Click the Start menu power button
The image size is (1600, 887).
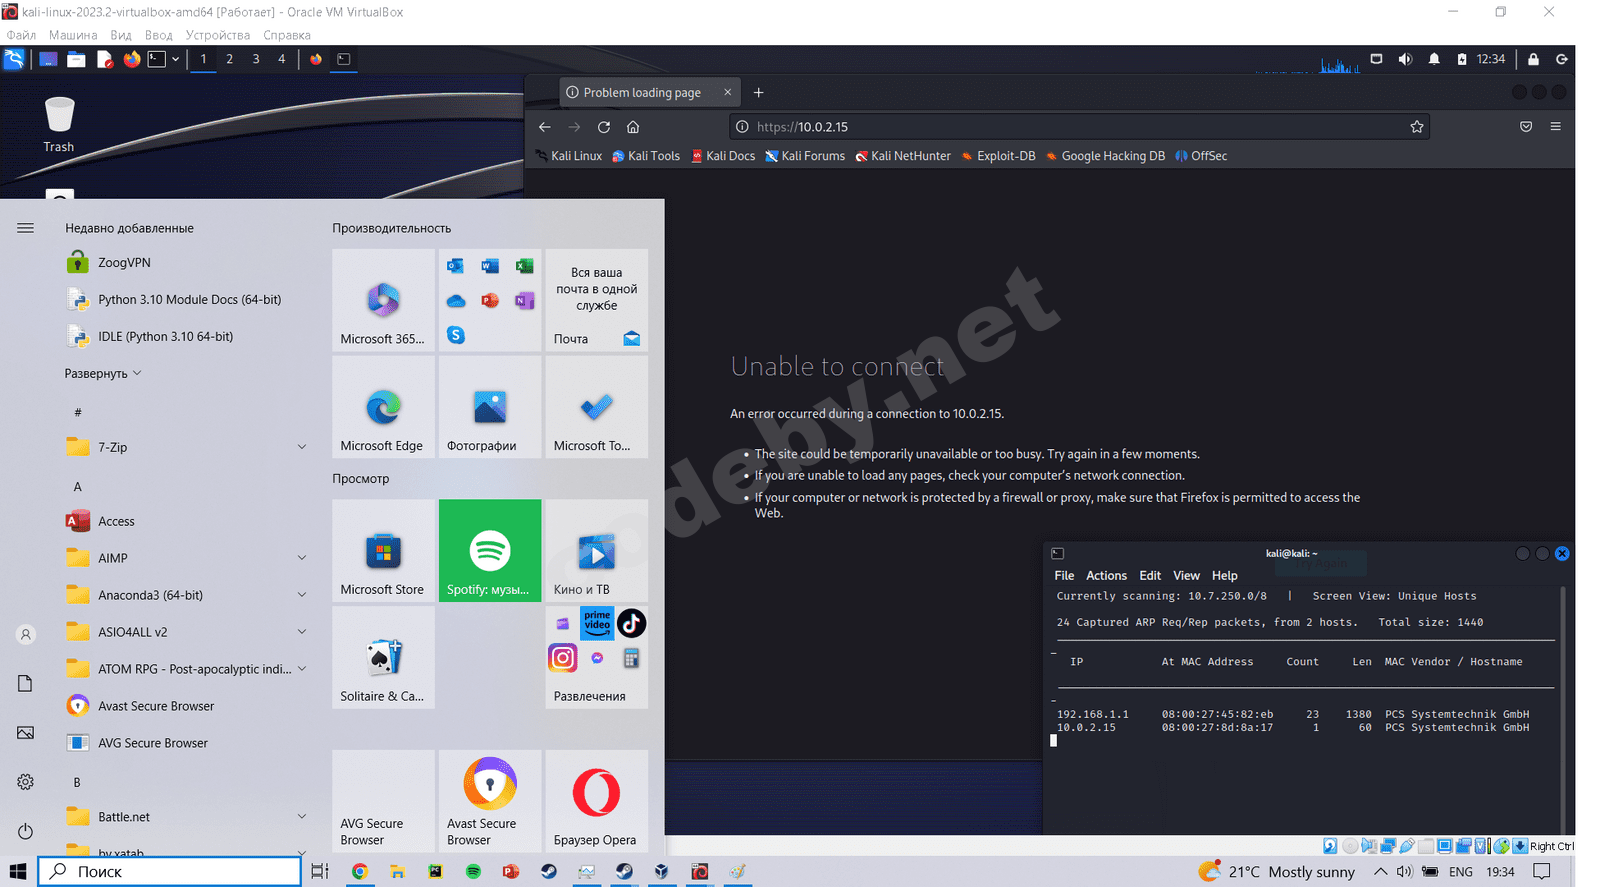coord(26,831)
